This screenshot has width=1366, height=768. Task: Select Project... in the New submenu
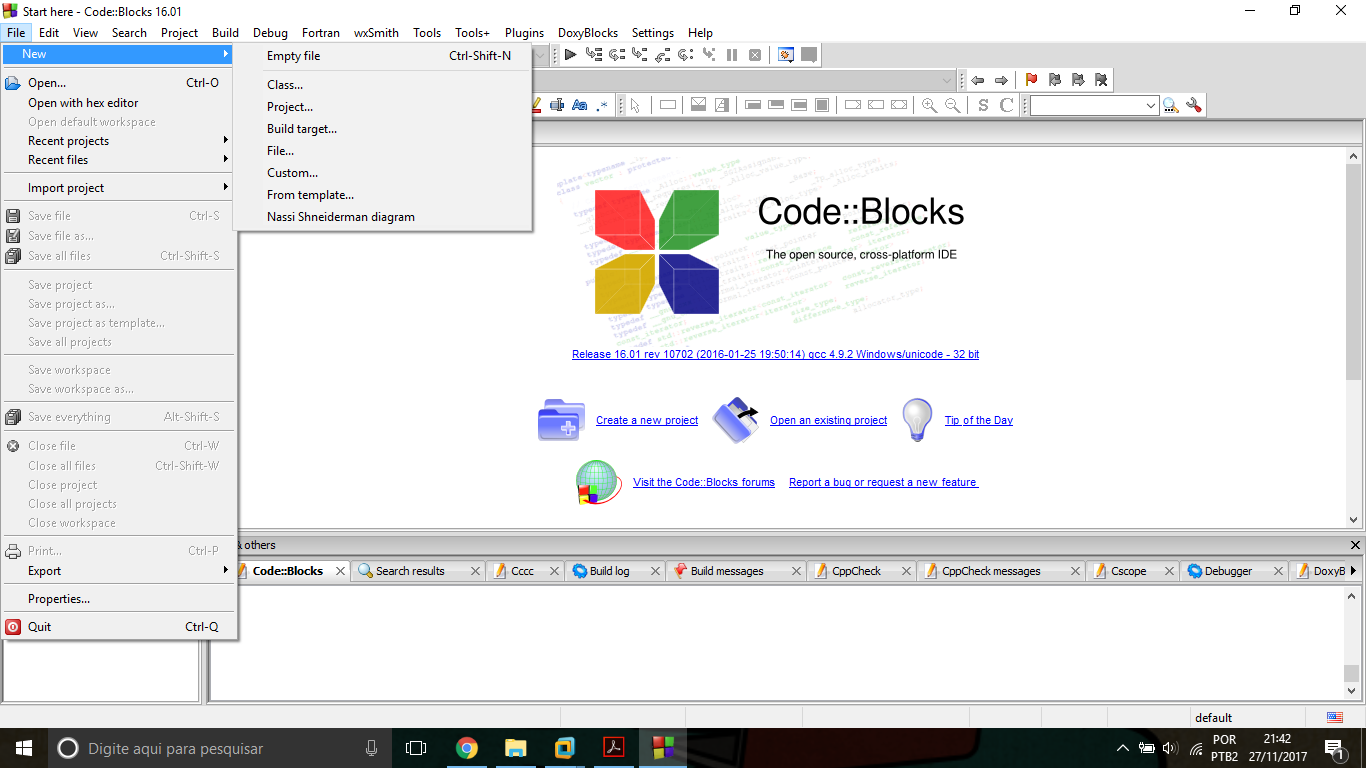(x=382, y=107)
